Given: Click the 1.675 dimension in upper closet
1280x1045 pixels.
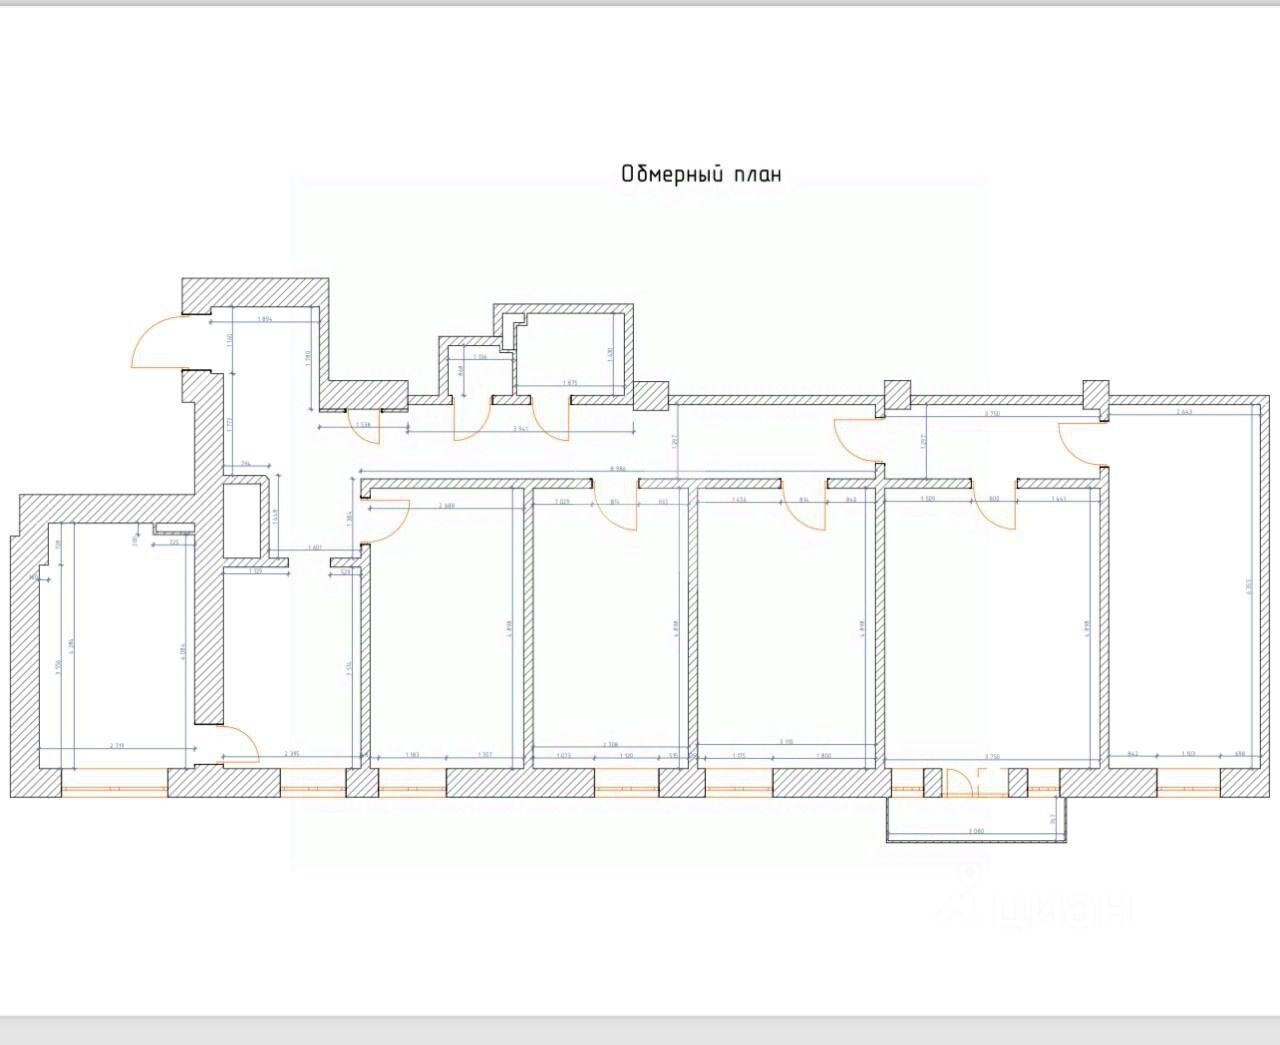Looking at the screenshot, I should [x=570, y=383].
